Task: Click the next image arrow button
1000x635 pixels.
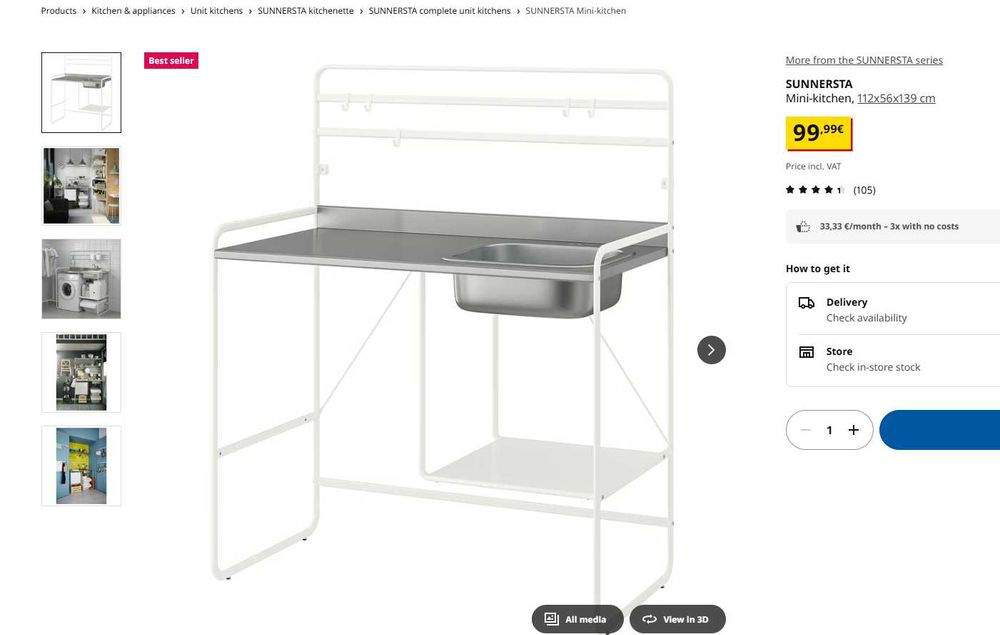Action: click(711, 350)
